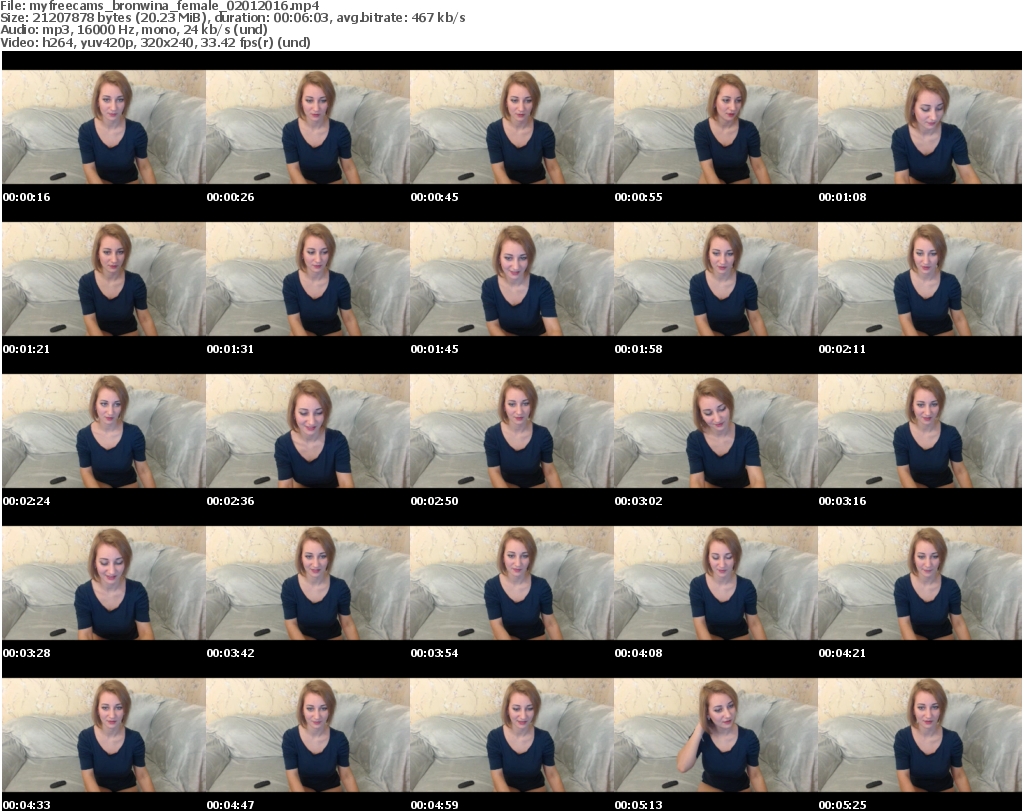
Task: Open the frame stamped 00:01:31
Action: point(308,279)
